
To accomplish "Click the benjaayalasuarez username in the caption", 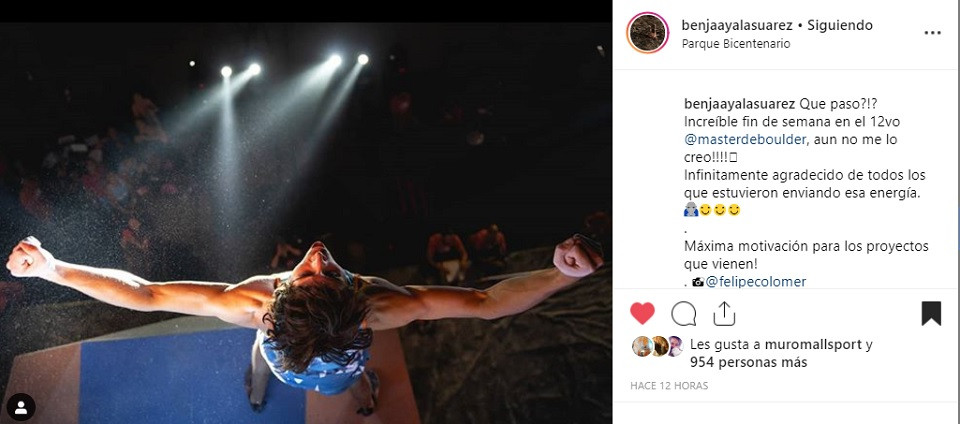I will pos(739,103).
